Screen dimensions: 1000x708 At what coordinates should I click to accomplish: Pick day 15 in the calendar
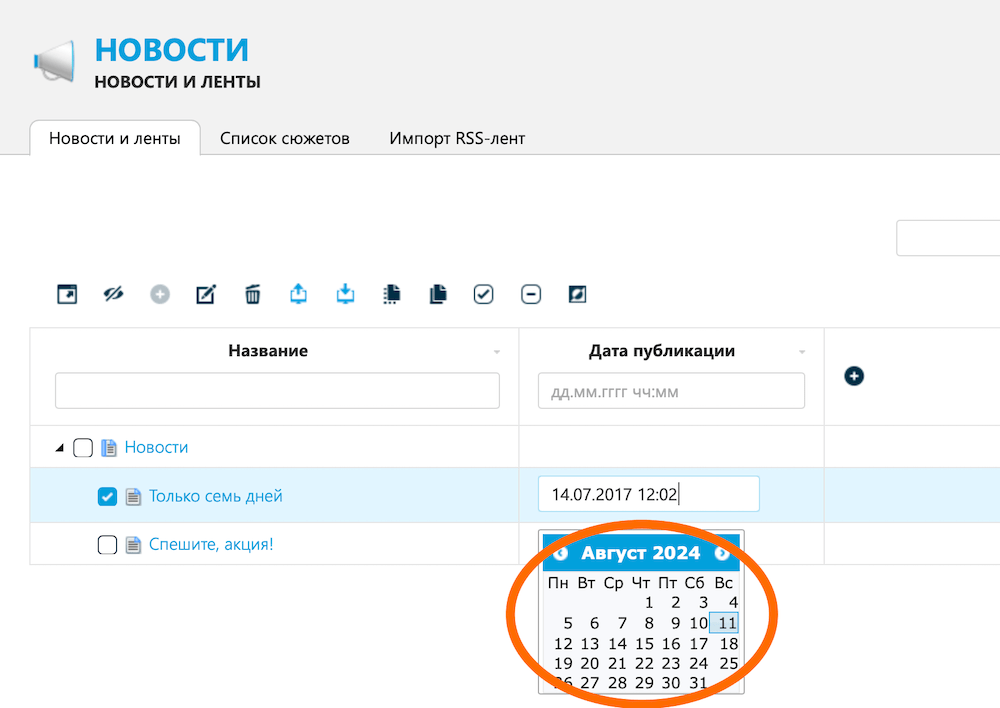tap(644, 644)
